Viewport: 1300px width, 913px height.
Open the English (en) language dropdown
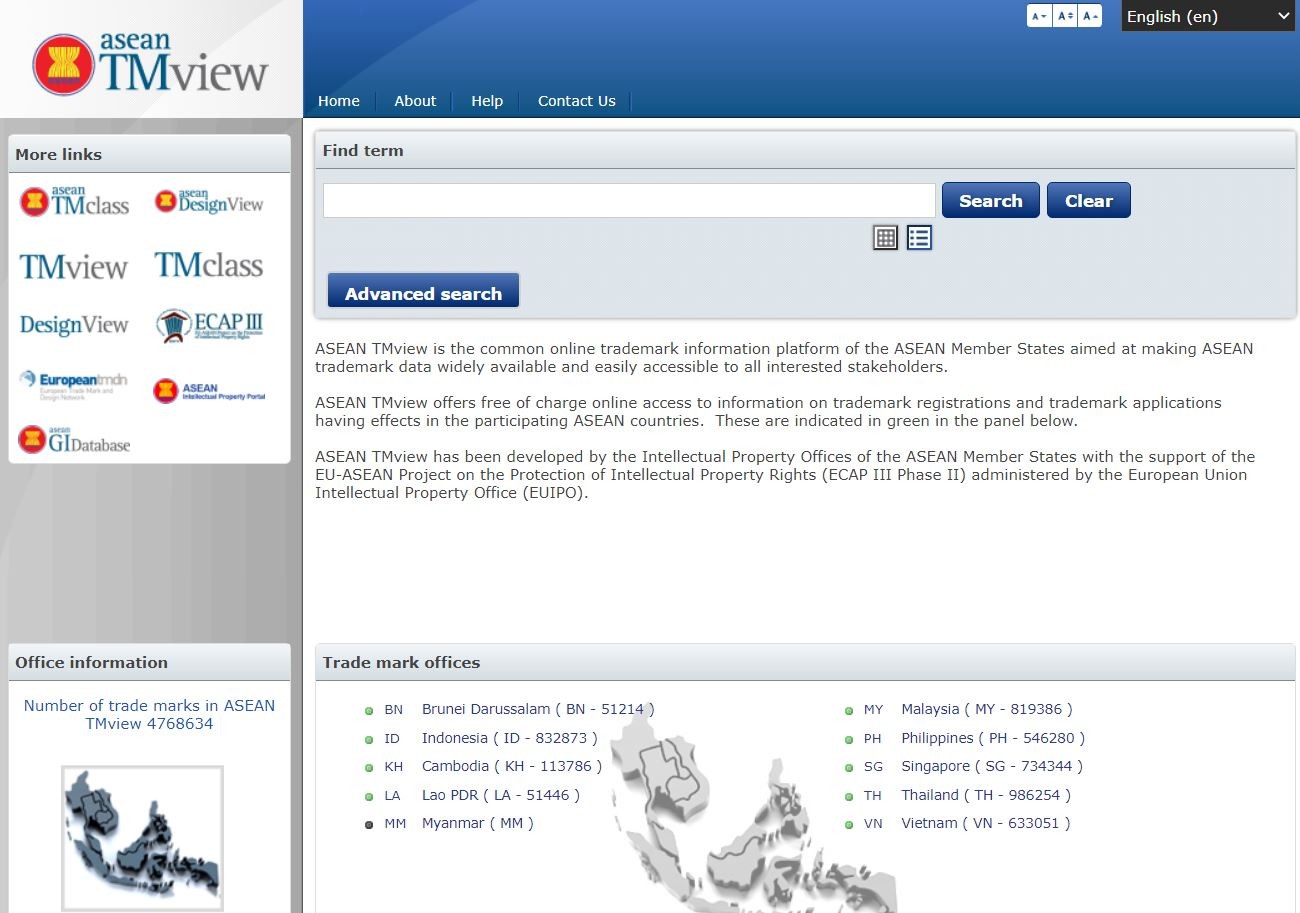1207,16
